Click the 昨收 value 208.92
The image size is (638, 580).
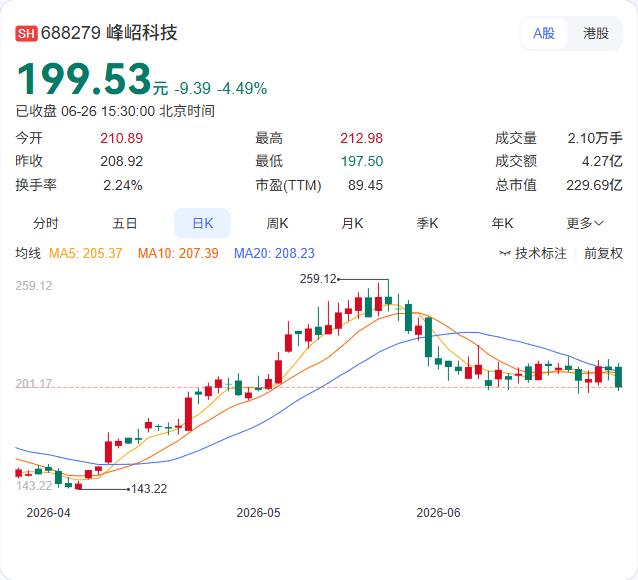click(122, 161)
